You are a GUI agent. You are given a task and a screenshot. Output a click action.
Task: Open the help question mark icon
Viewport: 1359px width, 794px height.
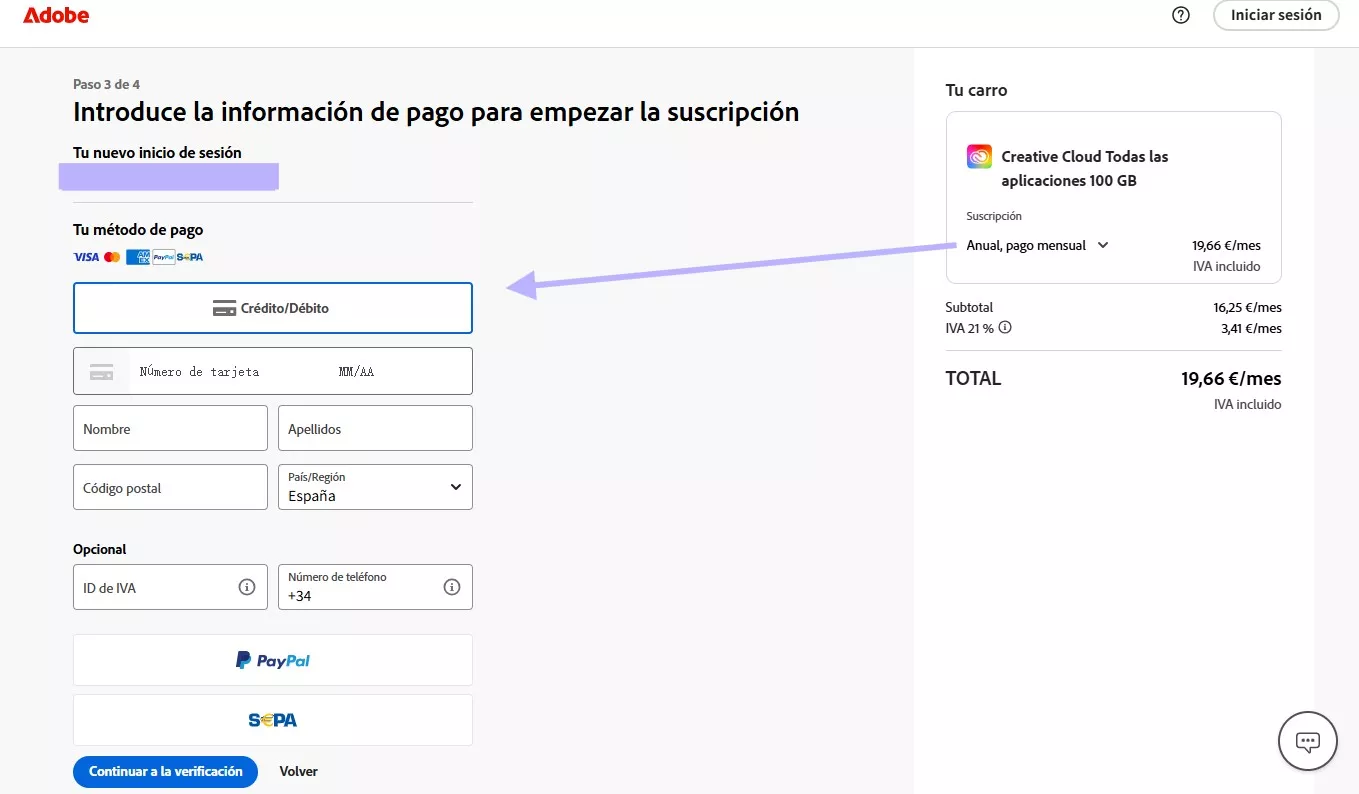1181,15
